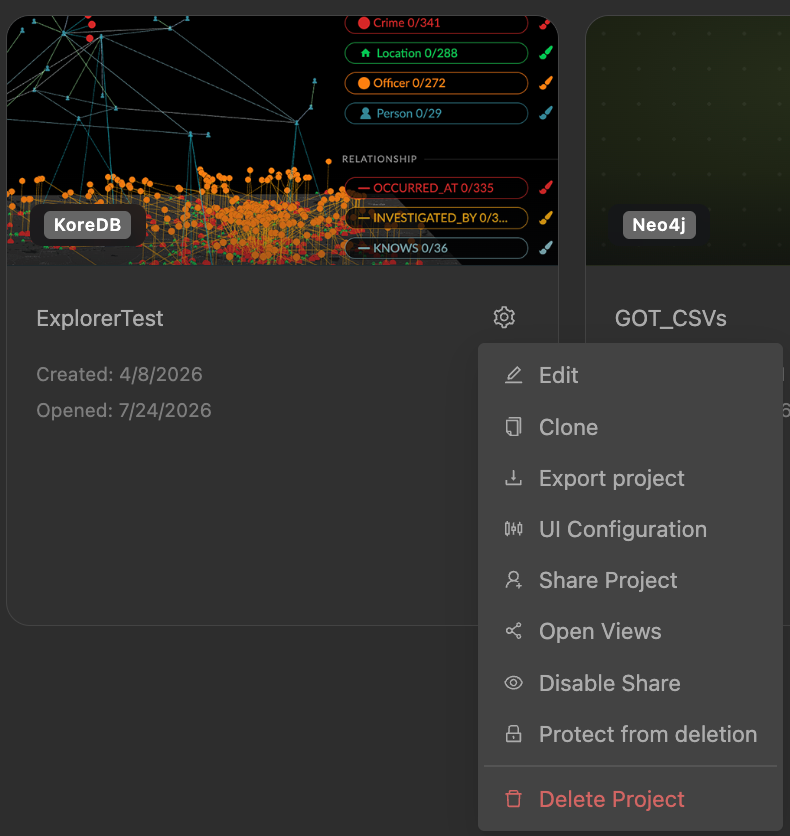Click the Export project download icon
Image resolution: width=790 pixels, height=836 pixels.
click(x=513, y=478)
